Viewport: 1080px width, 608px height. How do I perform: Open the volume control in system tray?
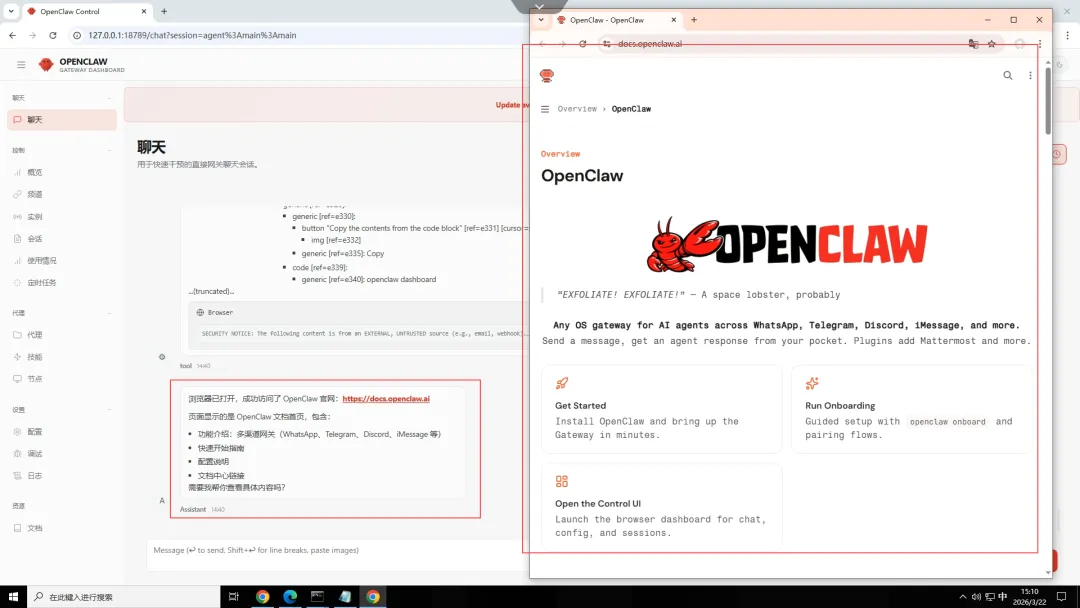click(976, 597)
